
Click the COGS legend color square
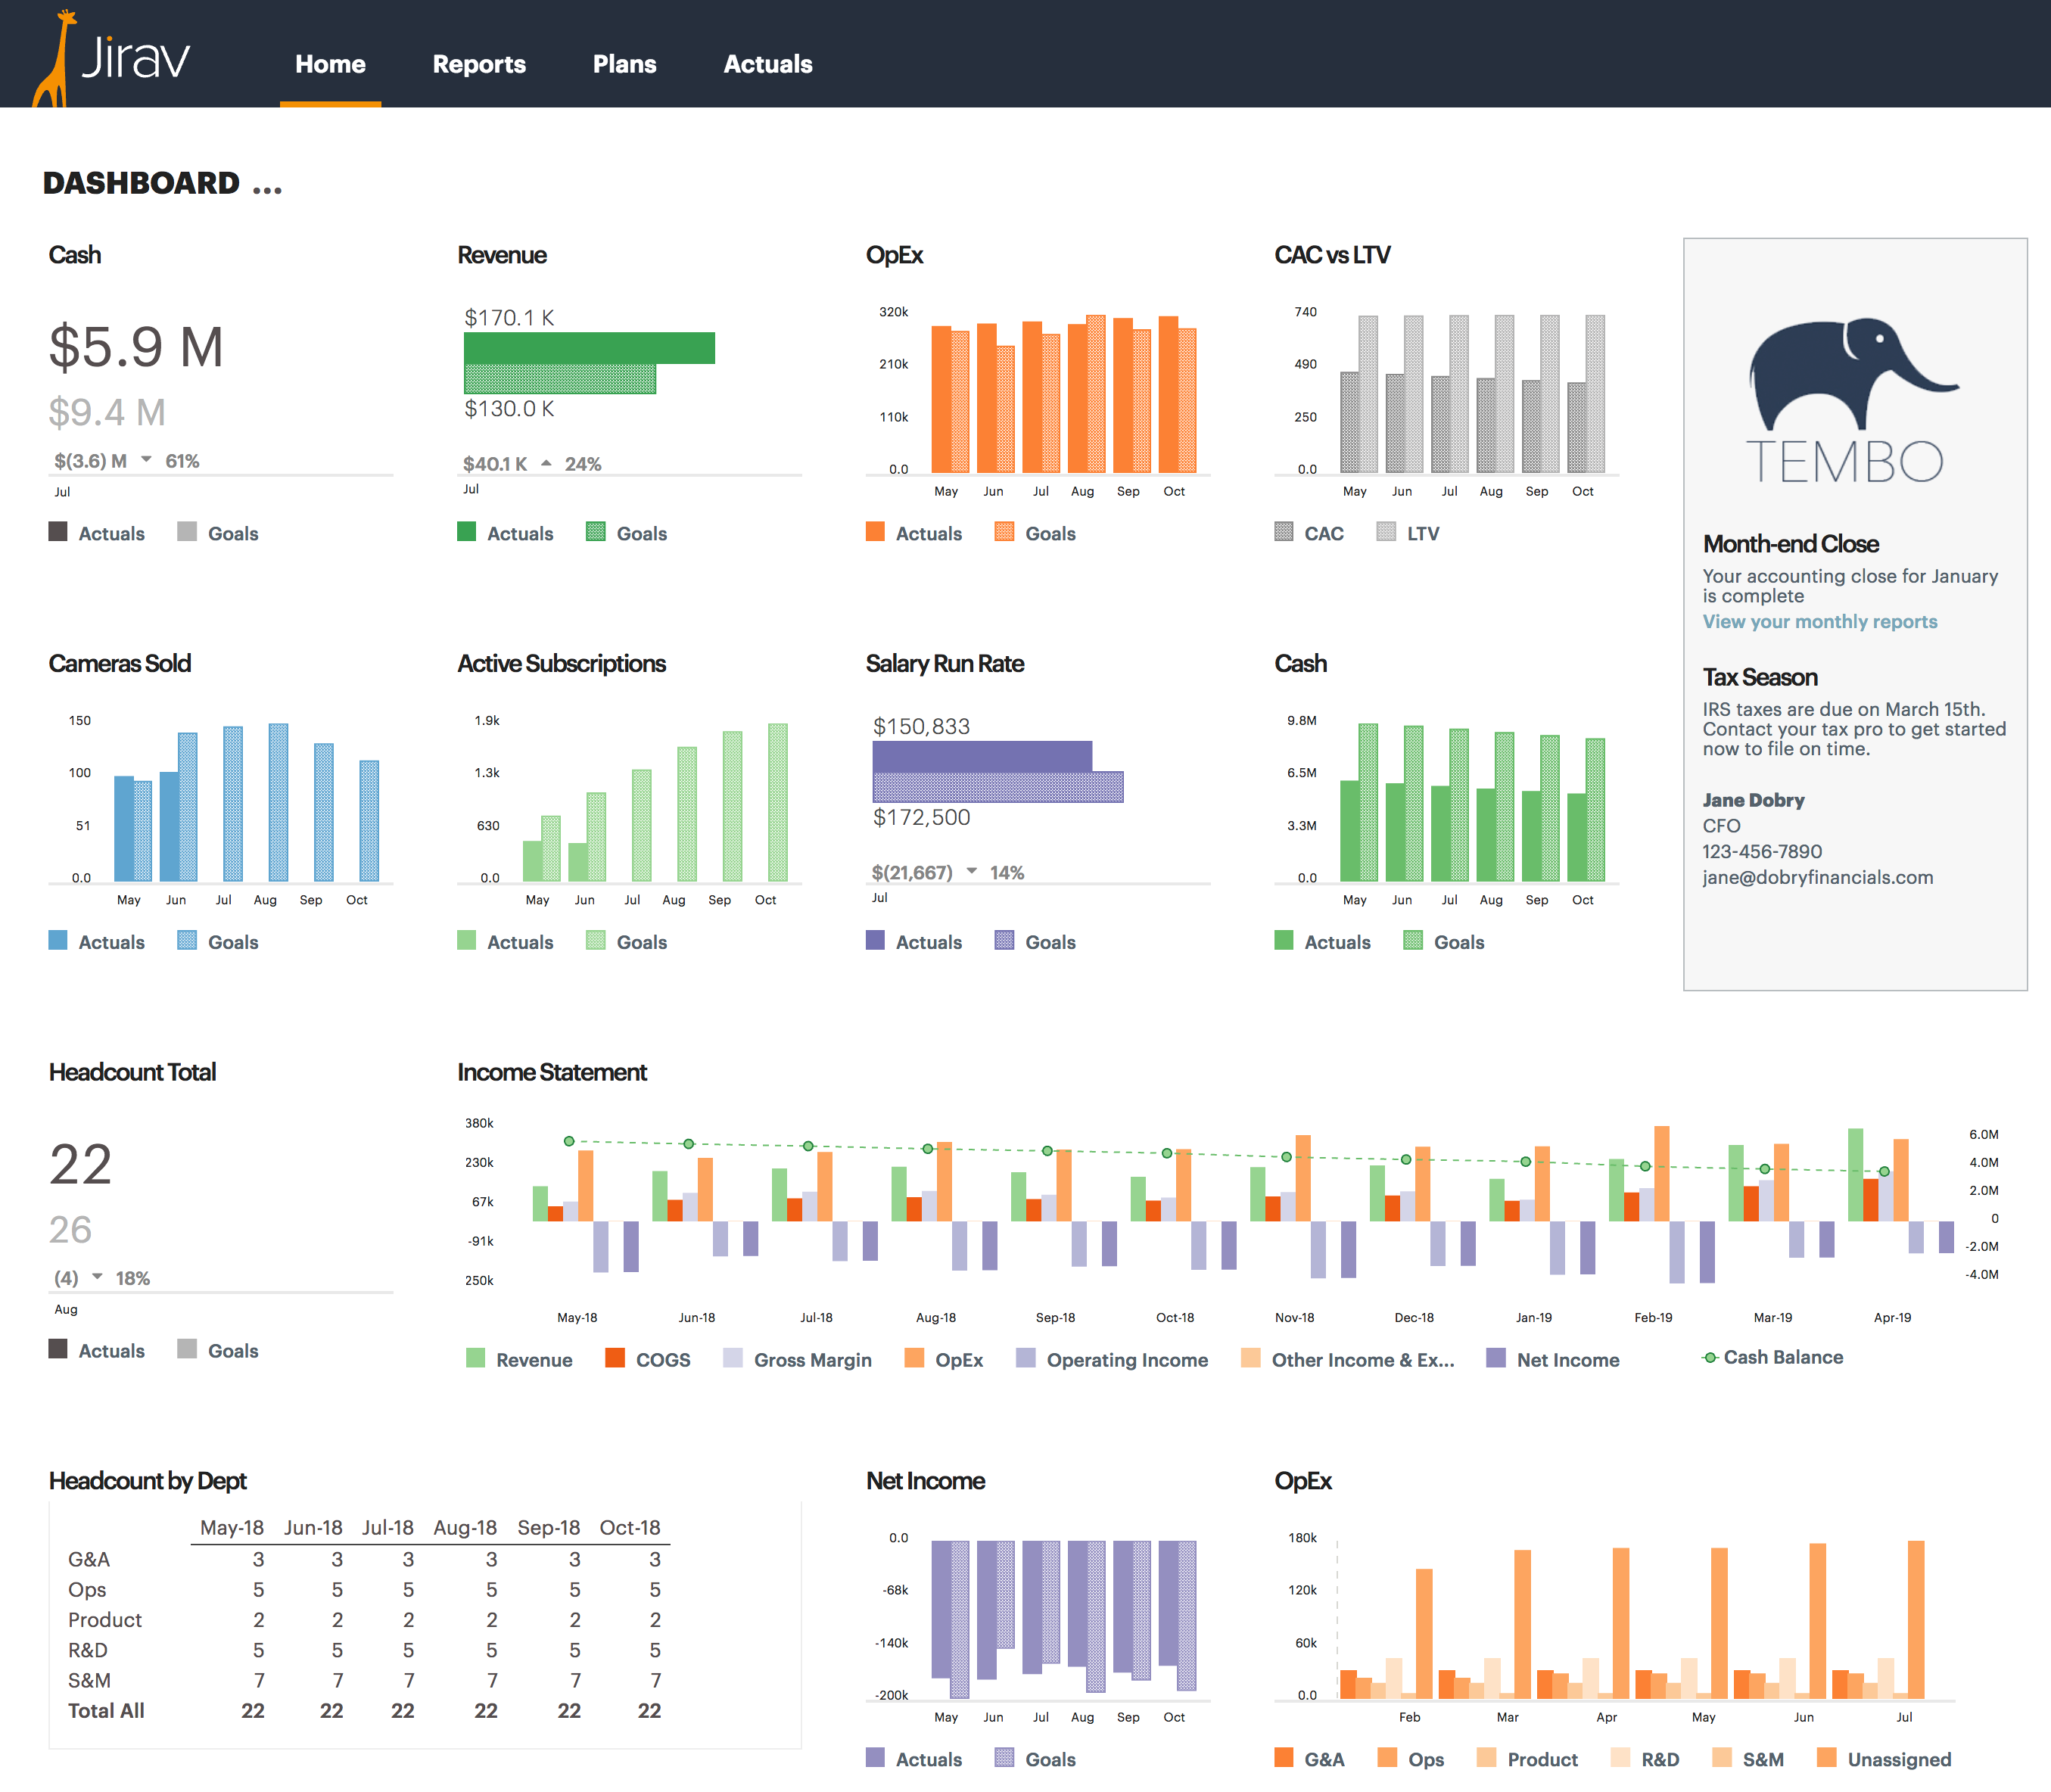click(615, 1358)
